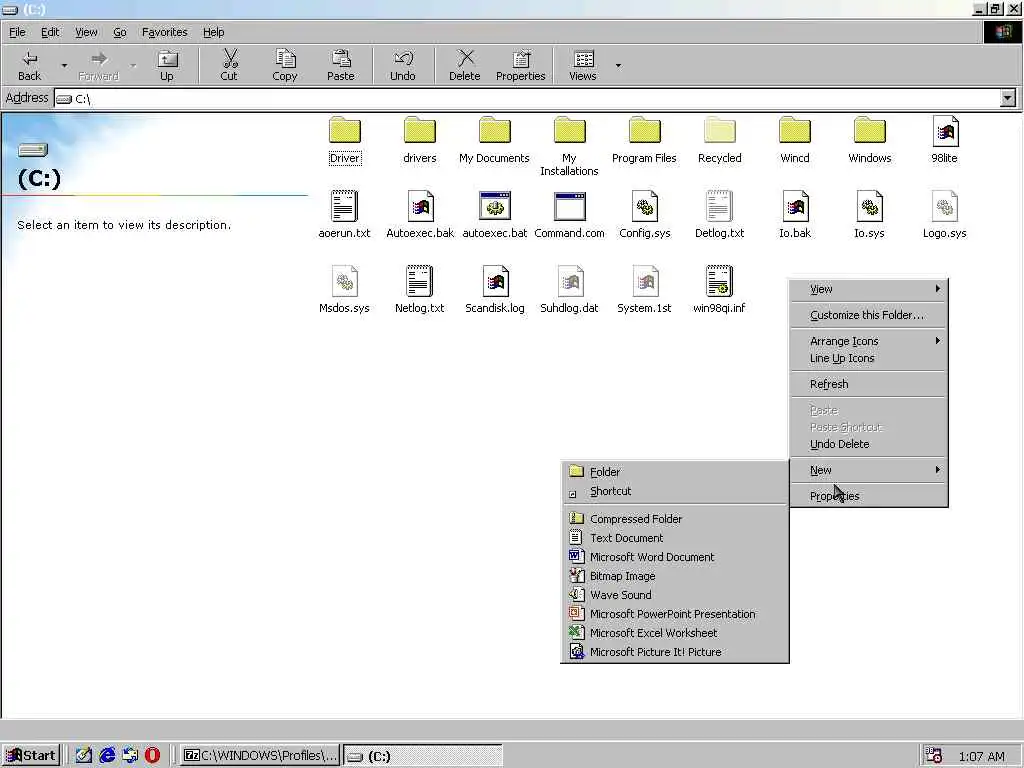Viewport: 1024px width, 768px height.
Task: Select the Netlog.txt file
Action: tap(419, 290)
